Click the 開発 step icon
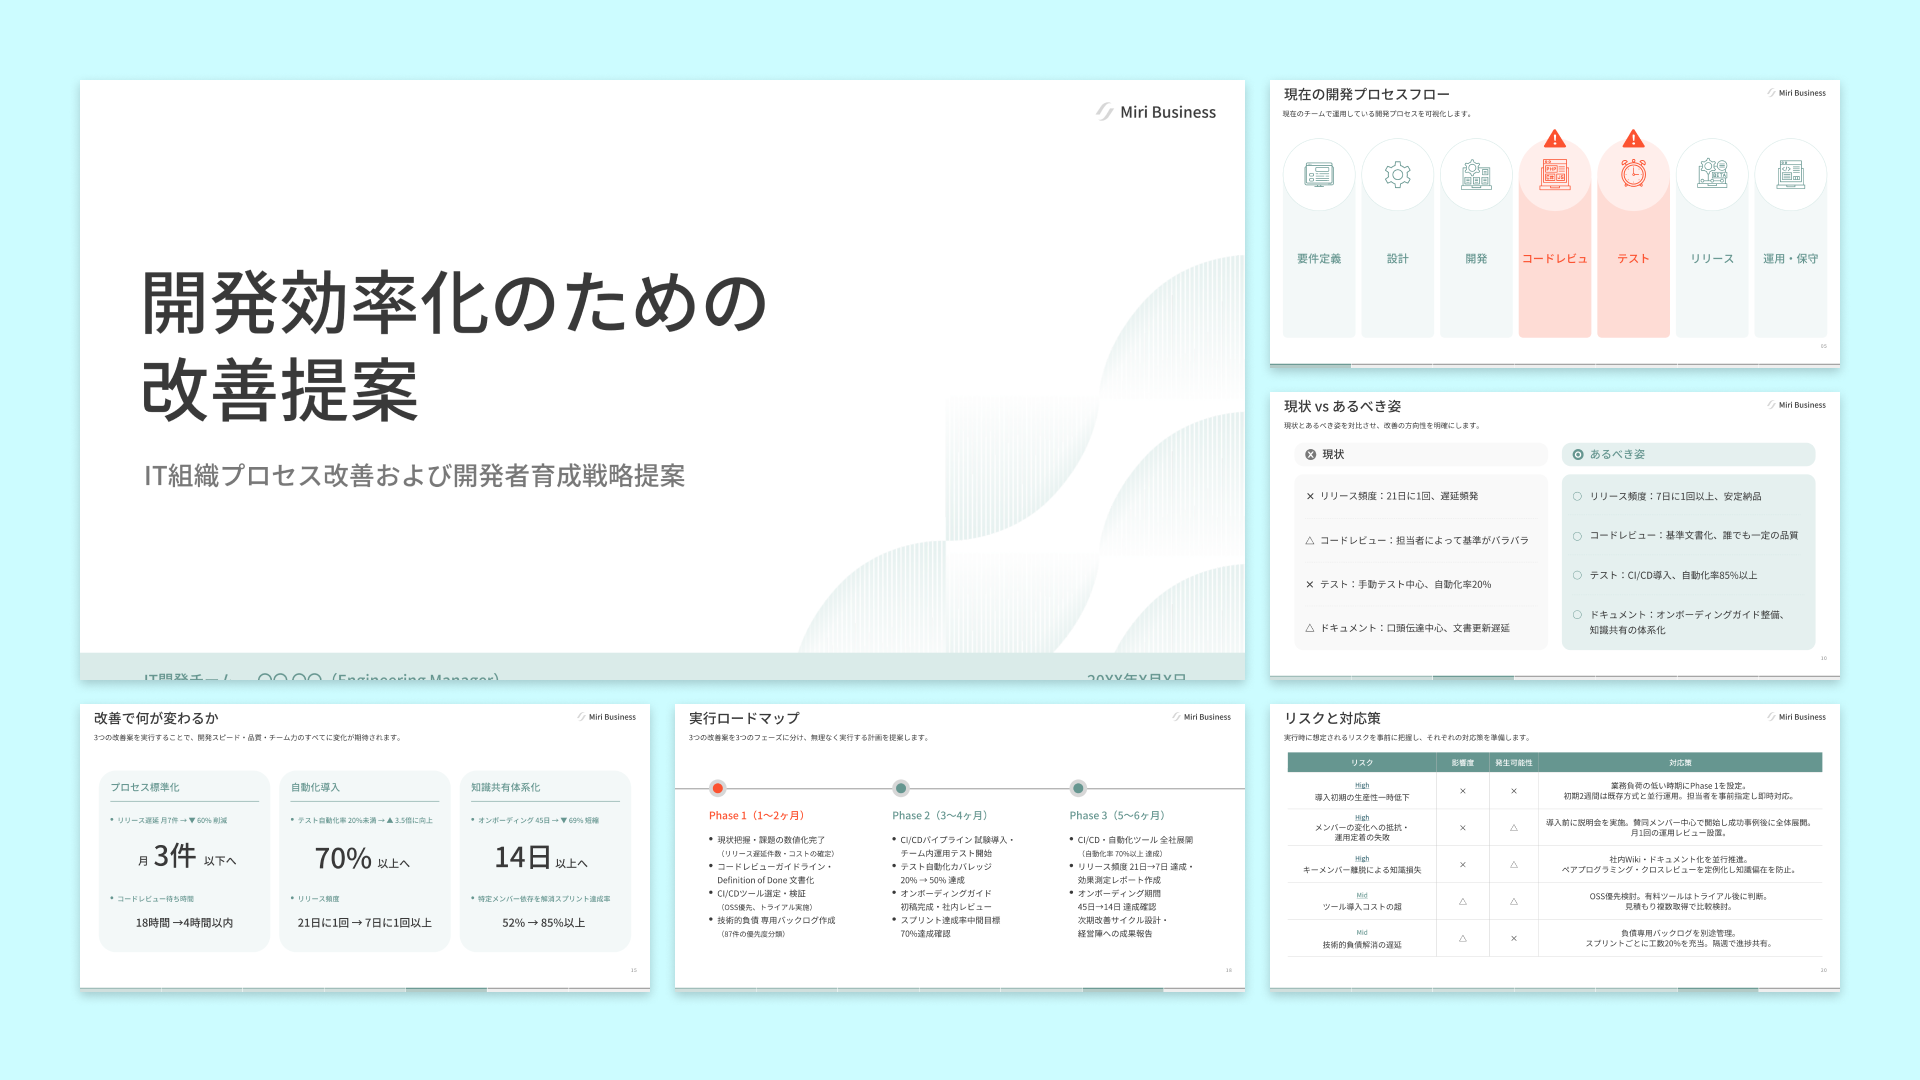This screenshot has height=1080, width=1920. tap(1476, 175)
